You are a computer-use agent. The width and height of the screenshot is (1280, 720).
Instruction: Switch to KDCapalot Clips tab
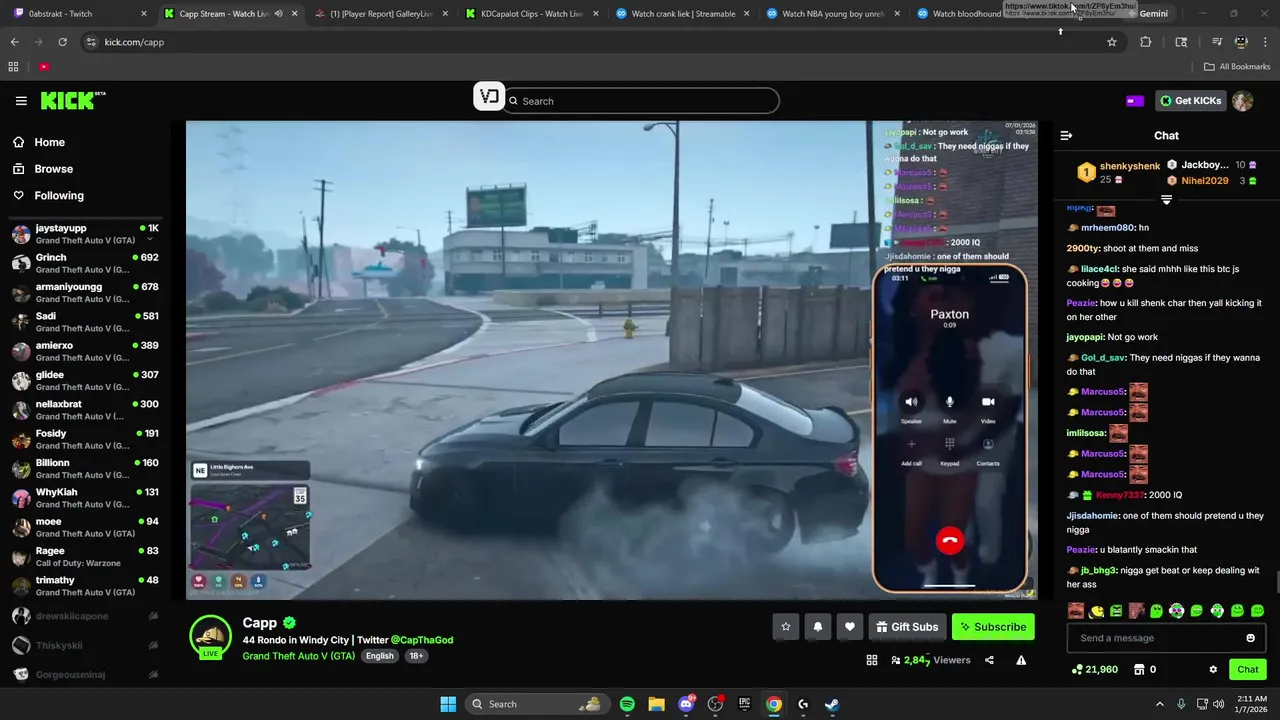[530, 14]
